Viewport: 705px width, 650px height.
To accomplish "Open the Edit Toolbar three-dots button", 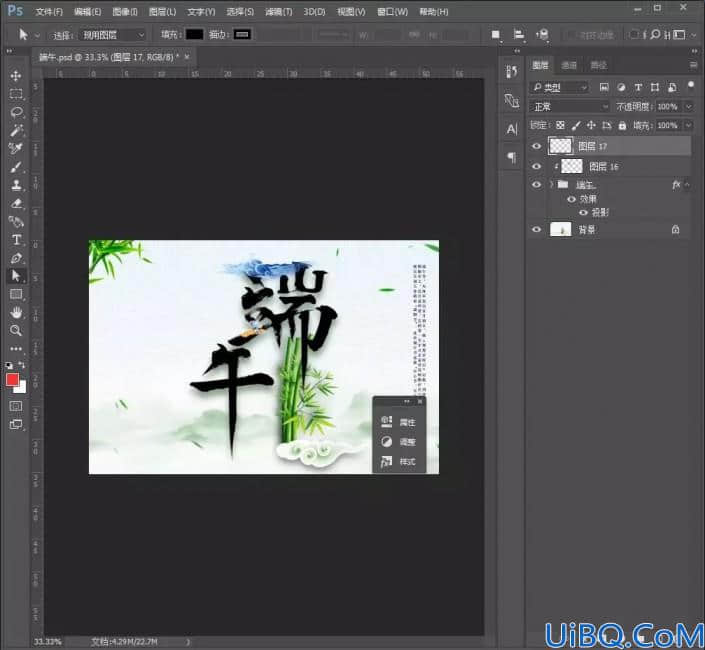I will (16, 348).
